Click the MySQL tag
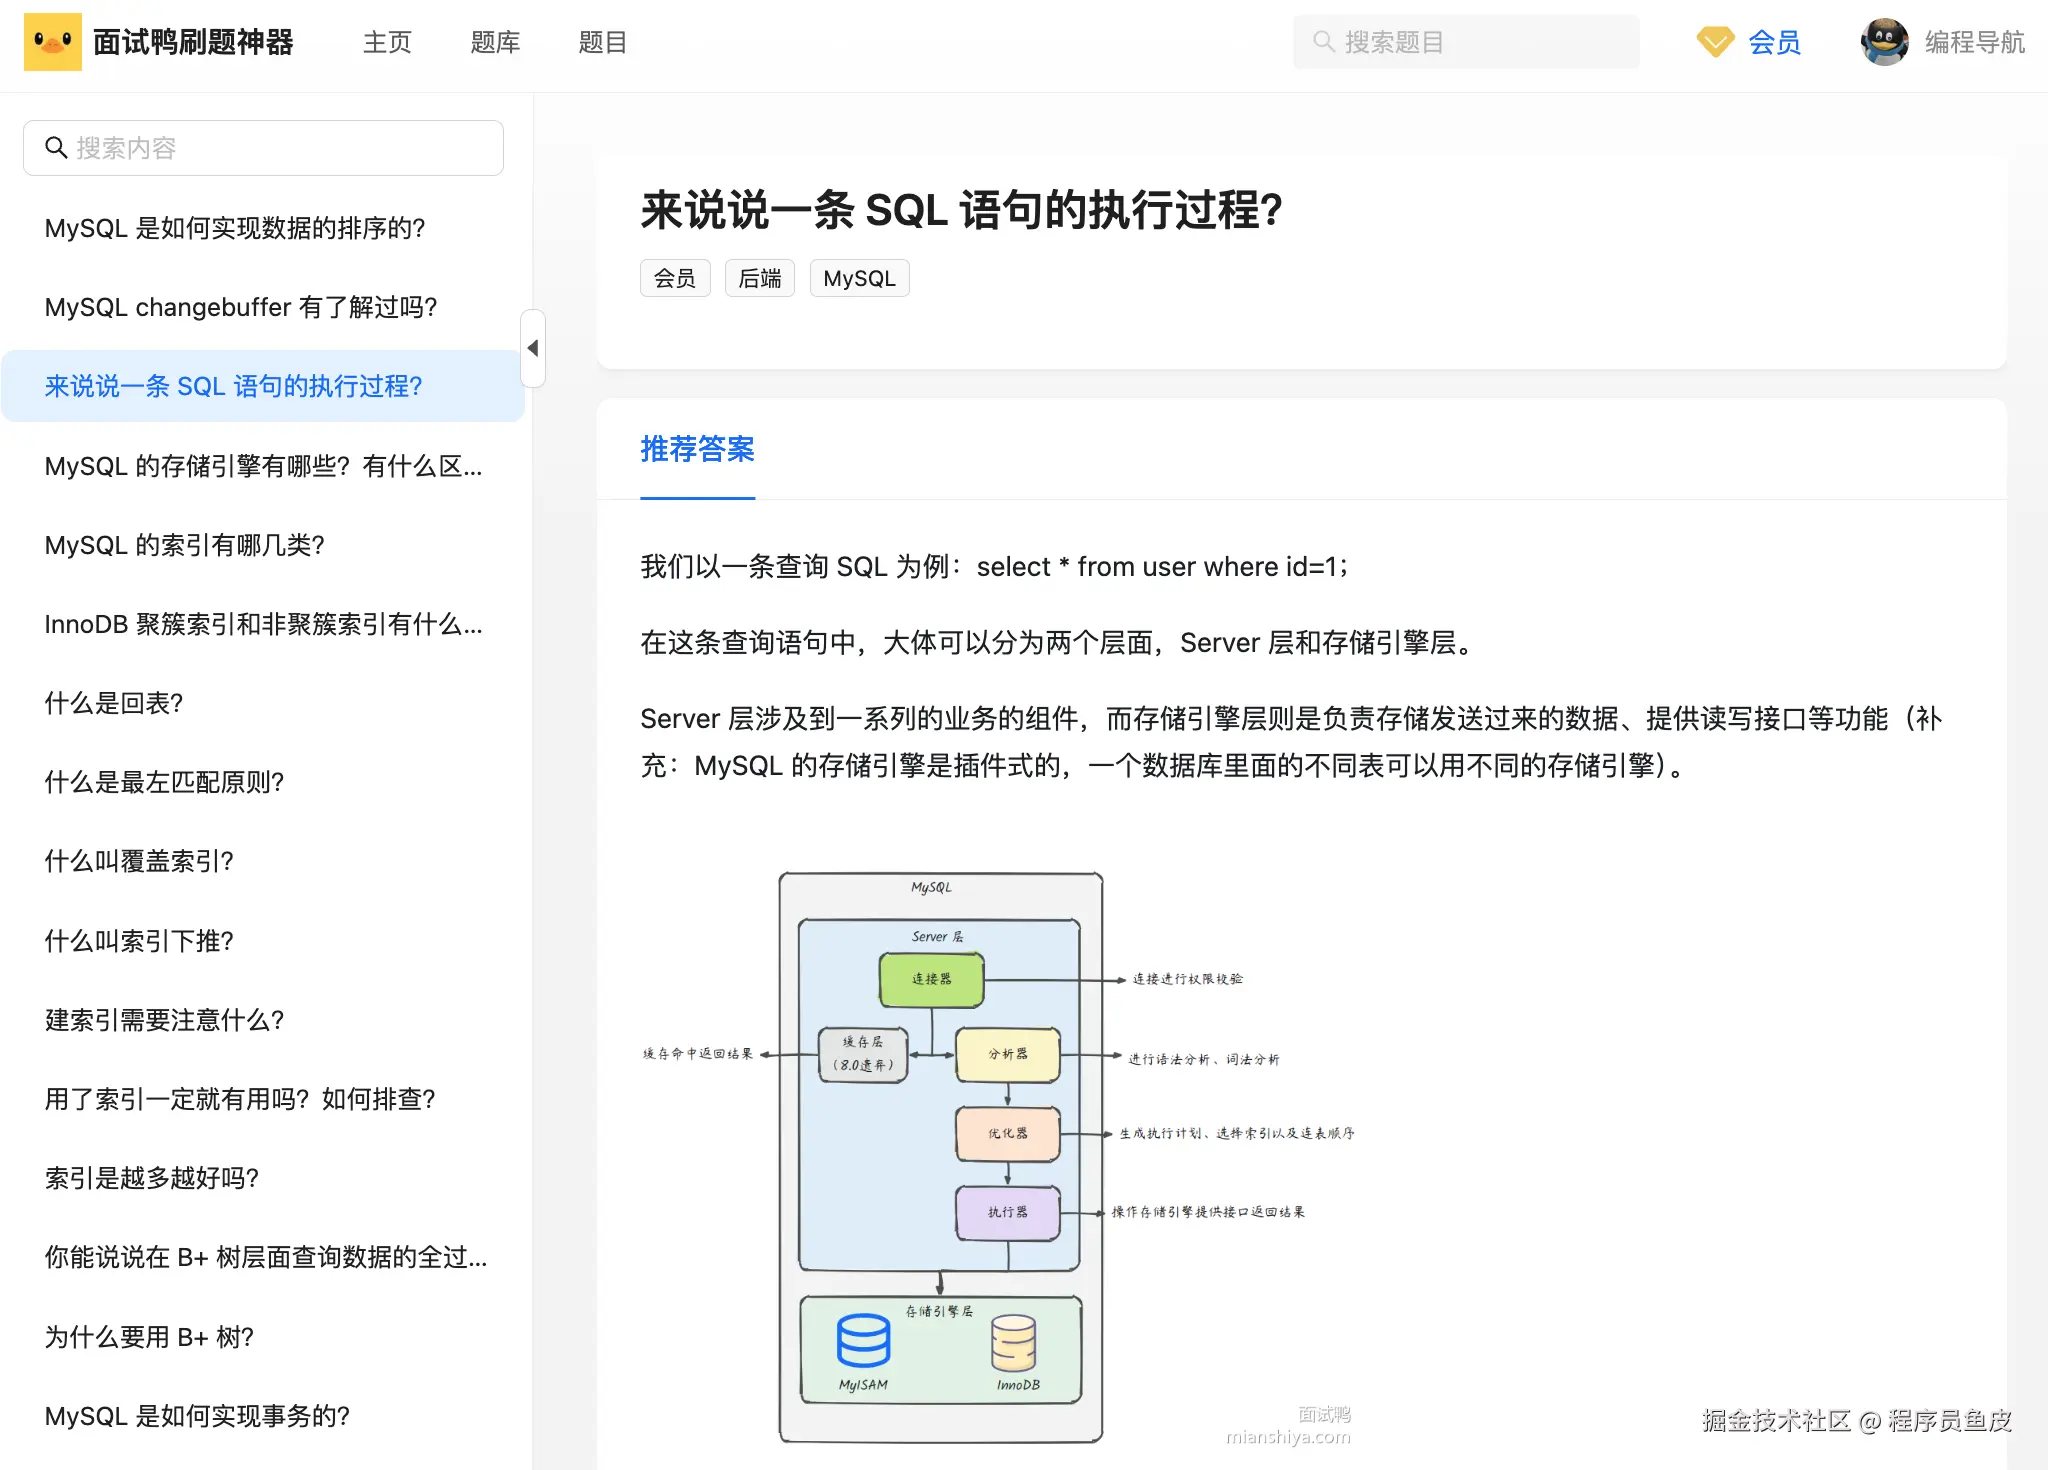 [x=859, y=279]
